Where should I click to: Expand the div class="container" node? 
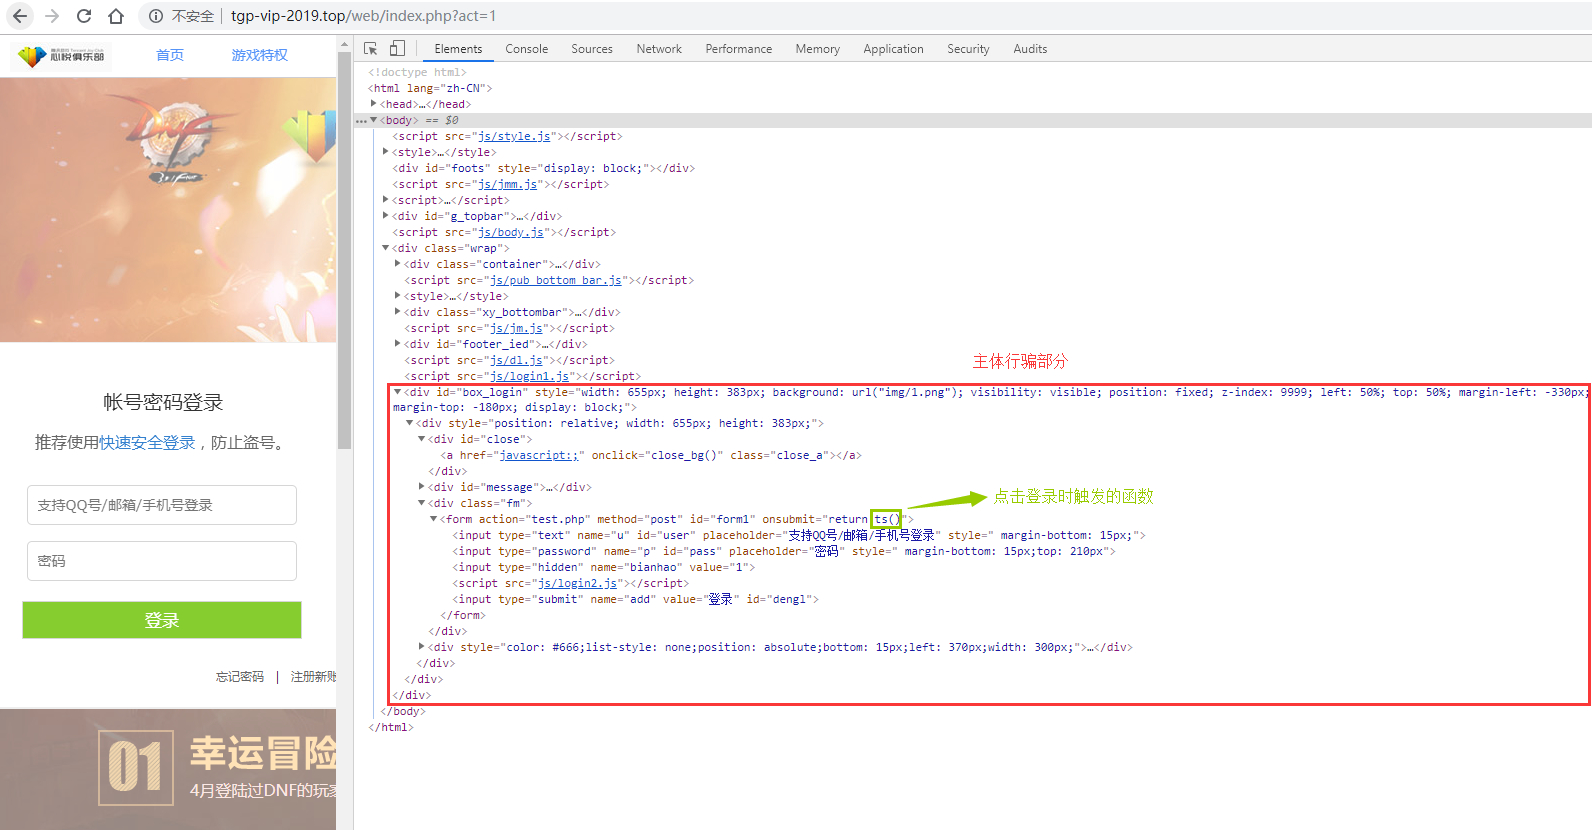pos(398,264)
